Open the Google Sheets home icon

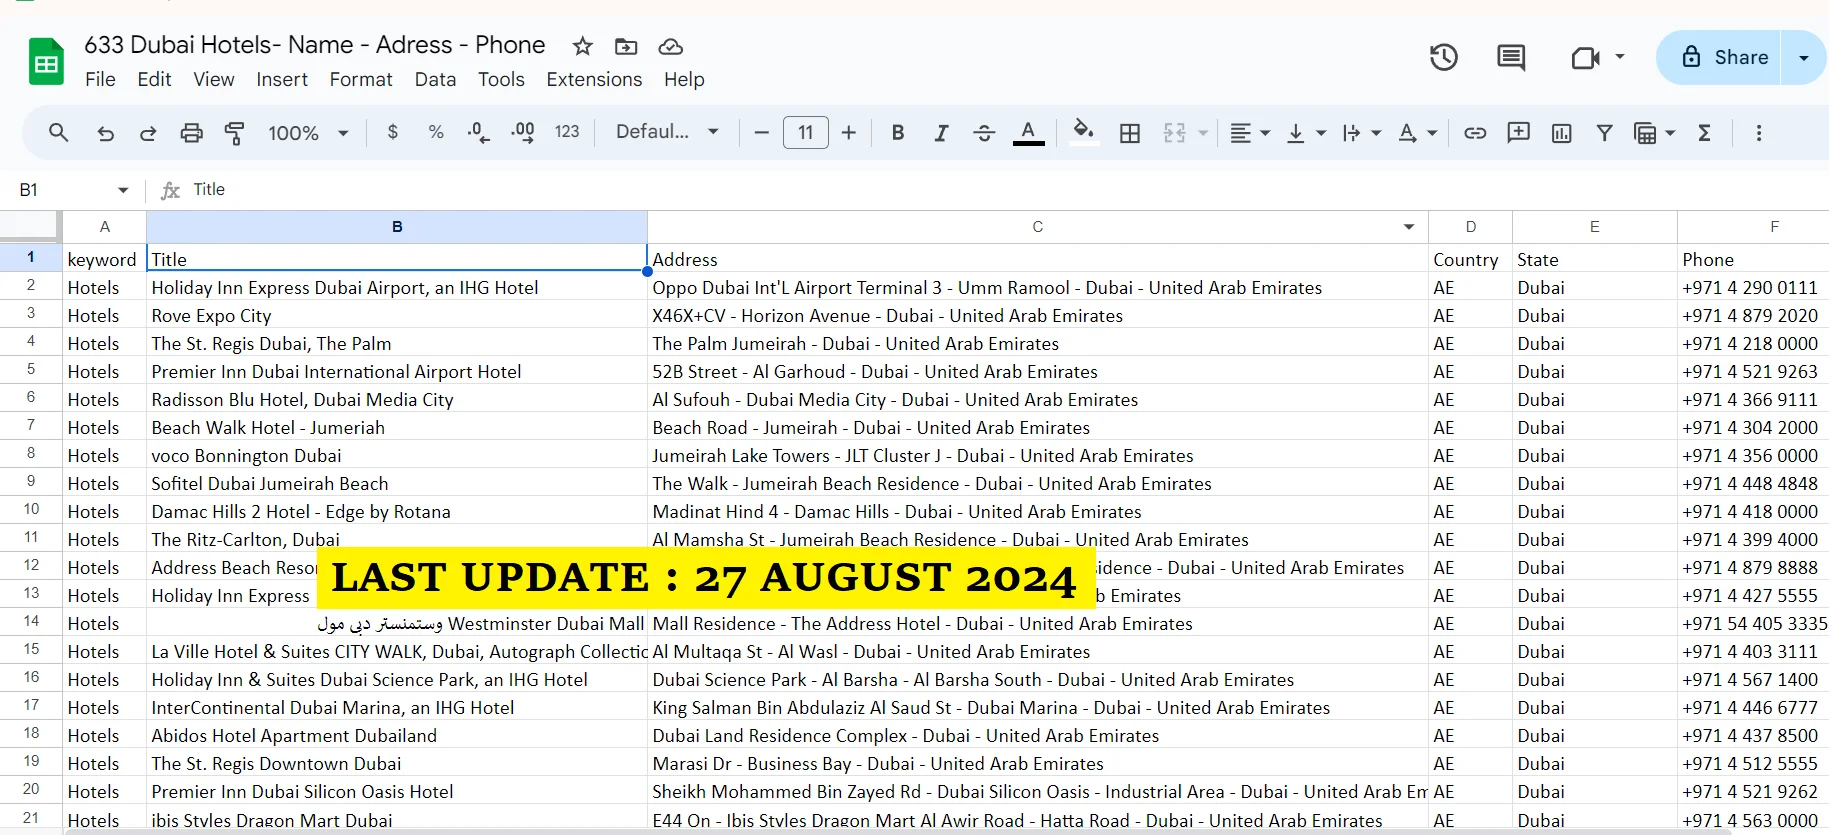pyautogui.click(x=46, y=62)
